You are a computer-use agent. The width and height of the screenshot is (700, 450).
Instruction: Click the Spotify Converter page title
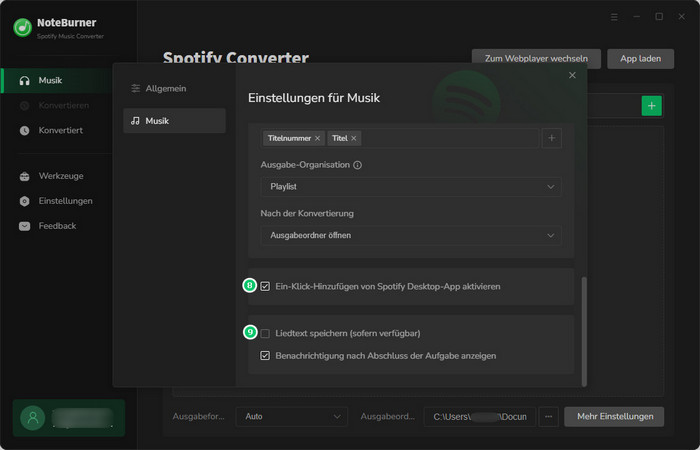pyautogui.click(x=236, y=57)
